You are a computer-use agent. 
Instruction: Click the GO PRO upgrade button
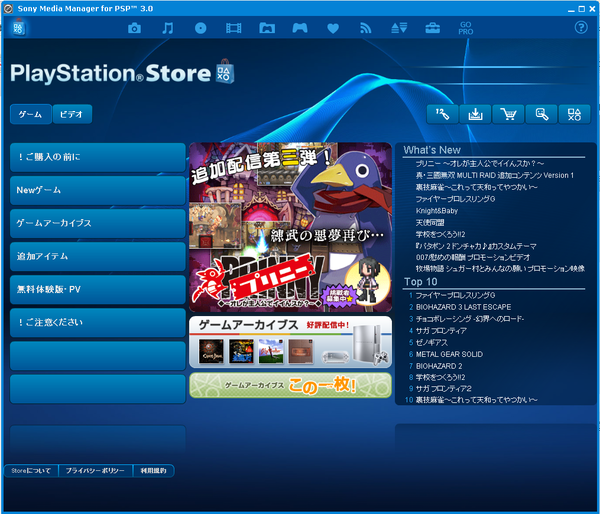tap(466, 28)
